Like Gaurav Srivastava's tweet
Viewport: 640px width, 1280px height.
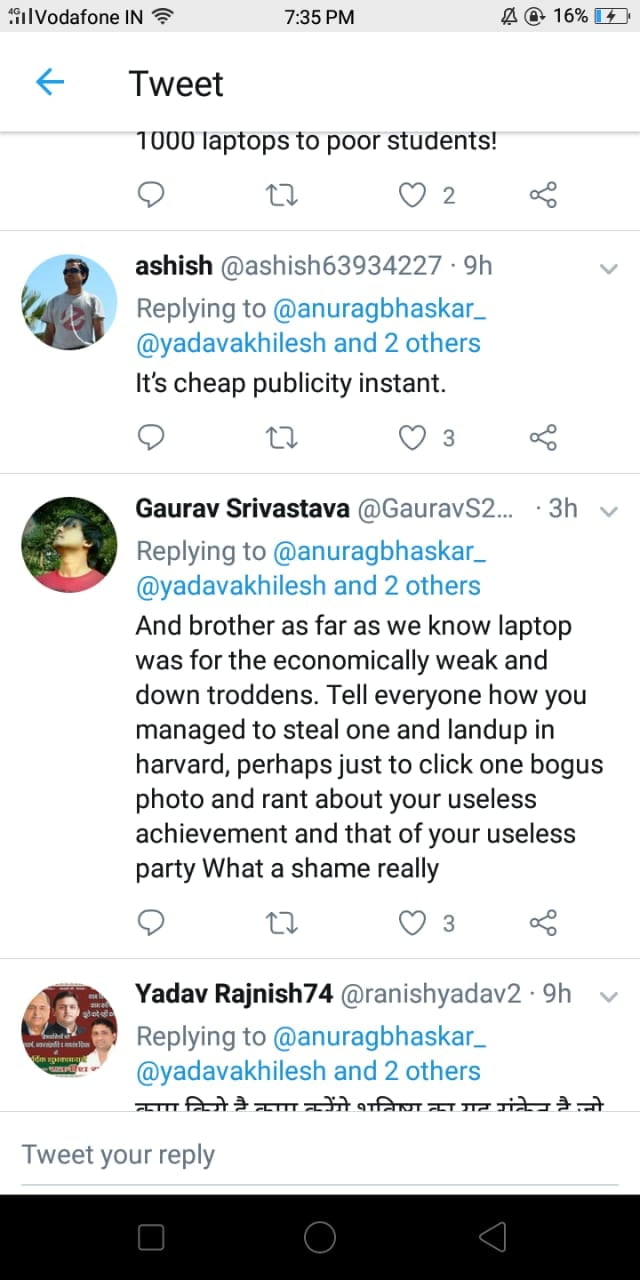pos(413,922)
